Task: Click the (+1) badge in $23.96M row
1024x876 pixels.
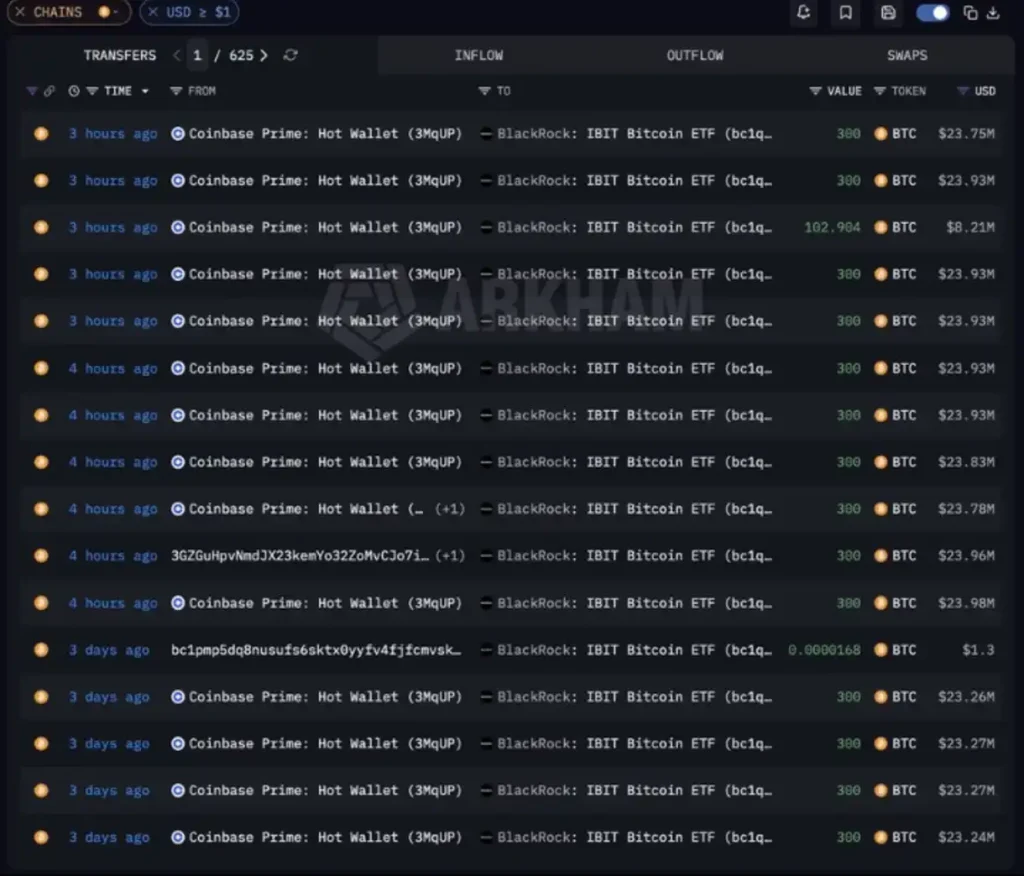Action: 450,556
